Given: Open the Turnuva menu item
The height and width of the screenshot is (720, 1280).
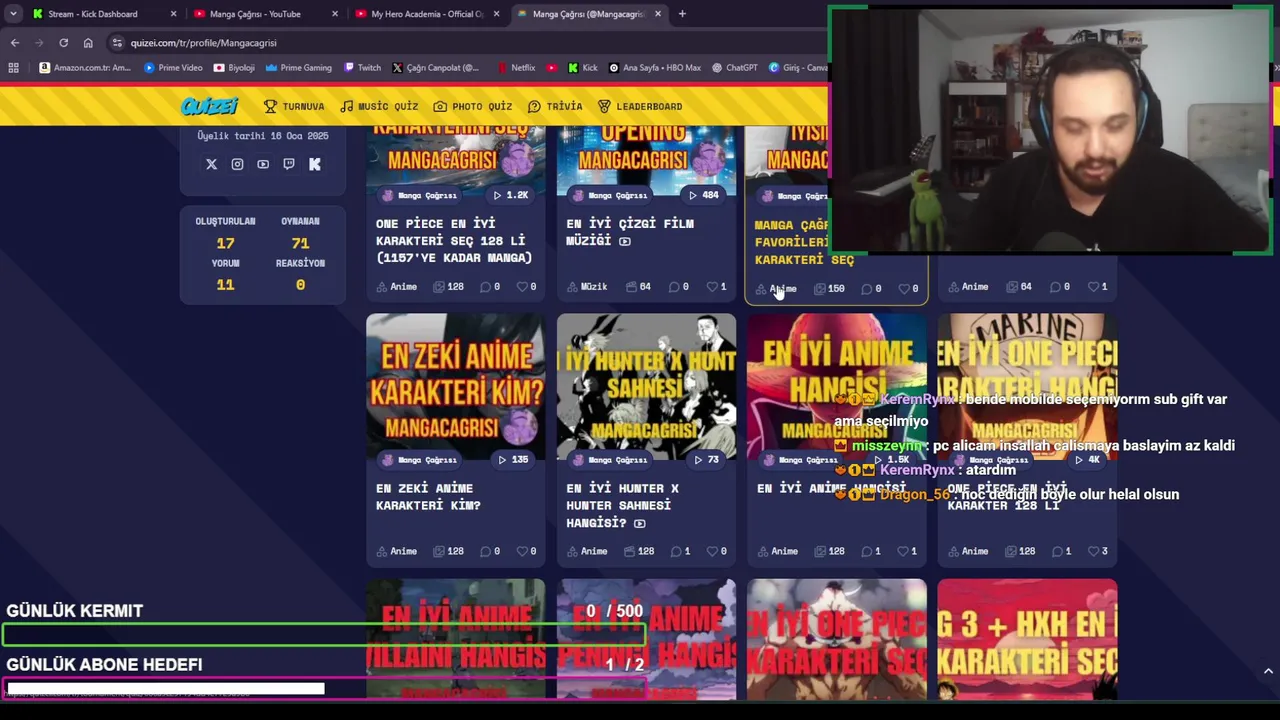Looking at the screenshot, I should [294, 106].
